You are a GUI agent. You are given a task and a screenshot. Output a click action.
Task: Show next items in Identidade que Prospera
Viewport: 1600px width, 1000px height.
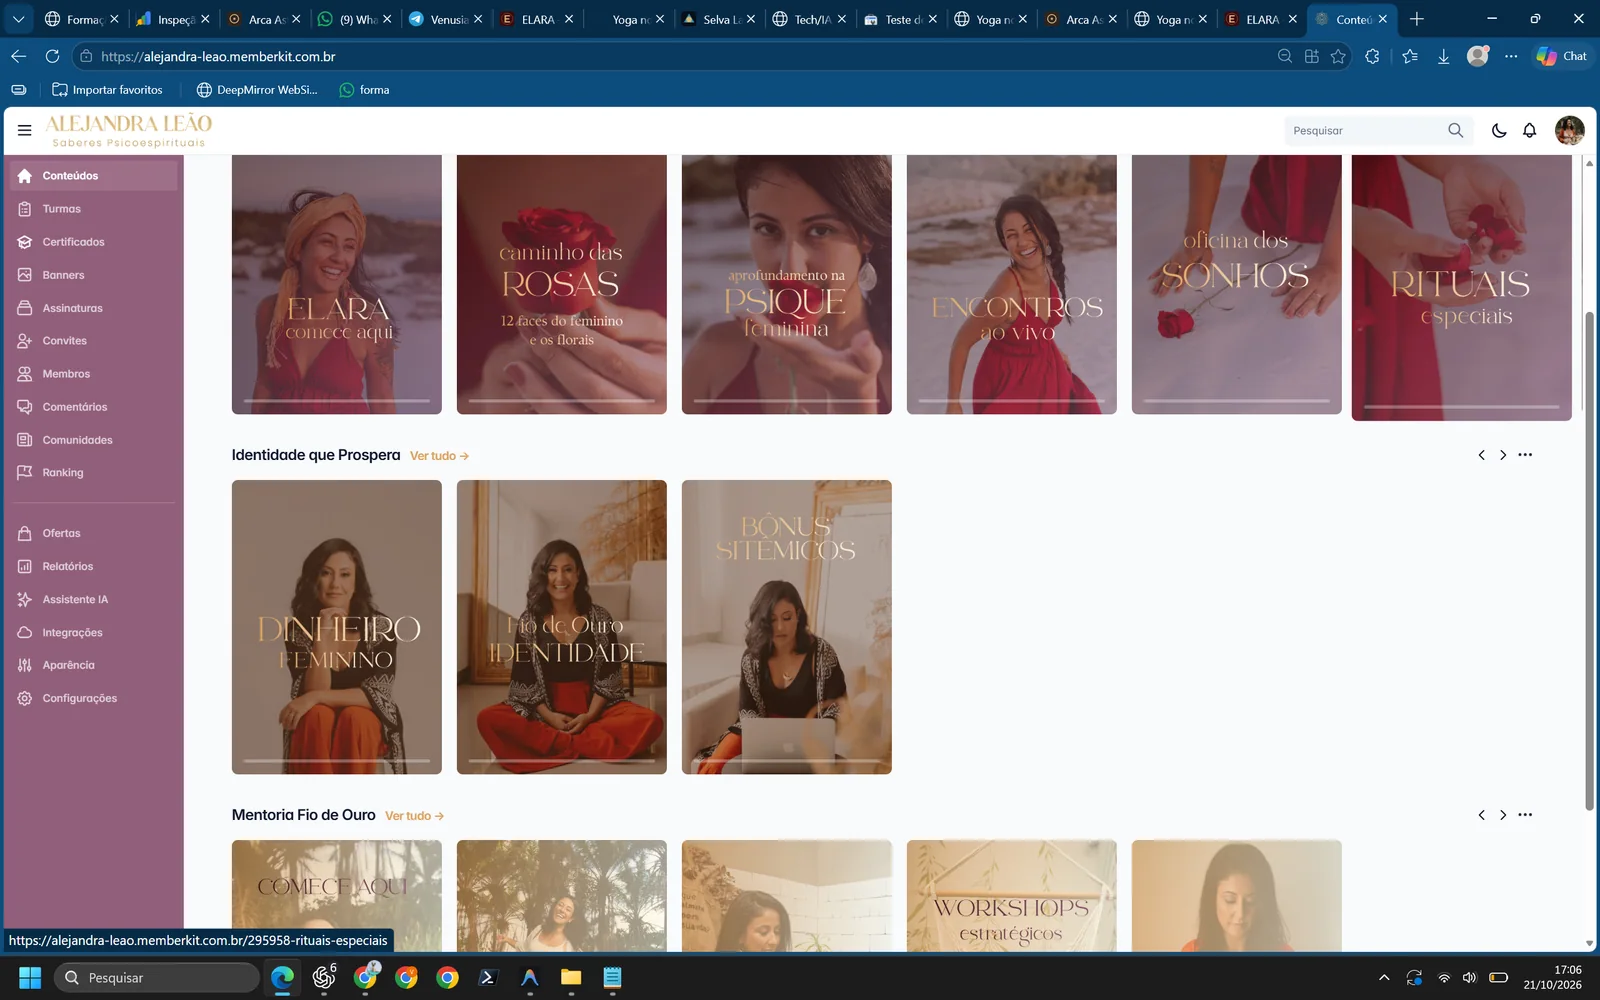coord(1502,455)
